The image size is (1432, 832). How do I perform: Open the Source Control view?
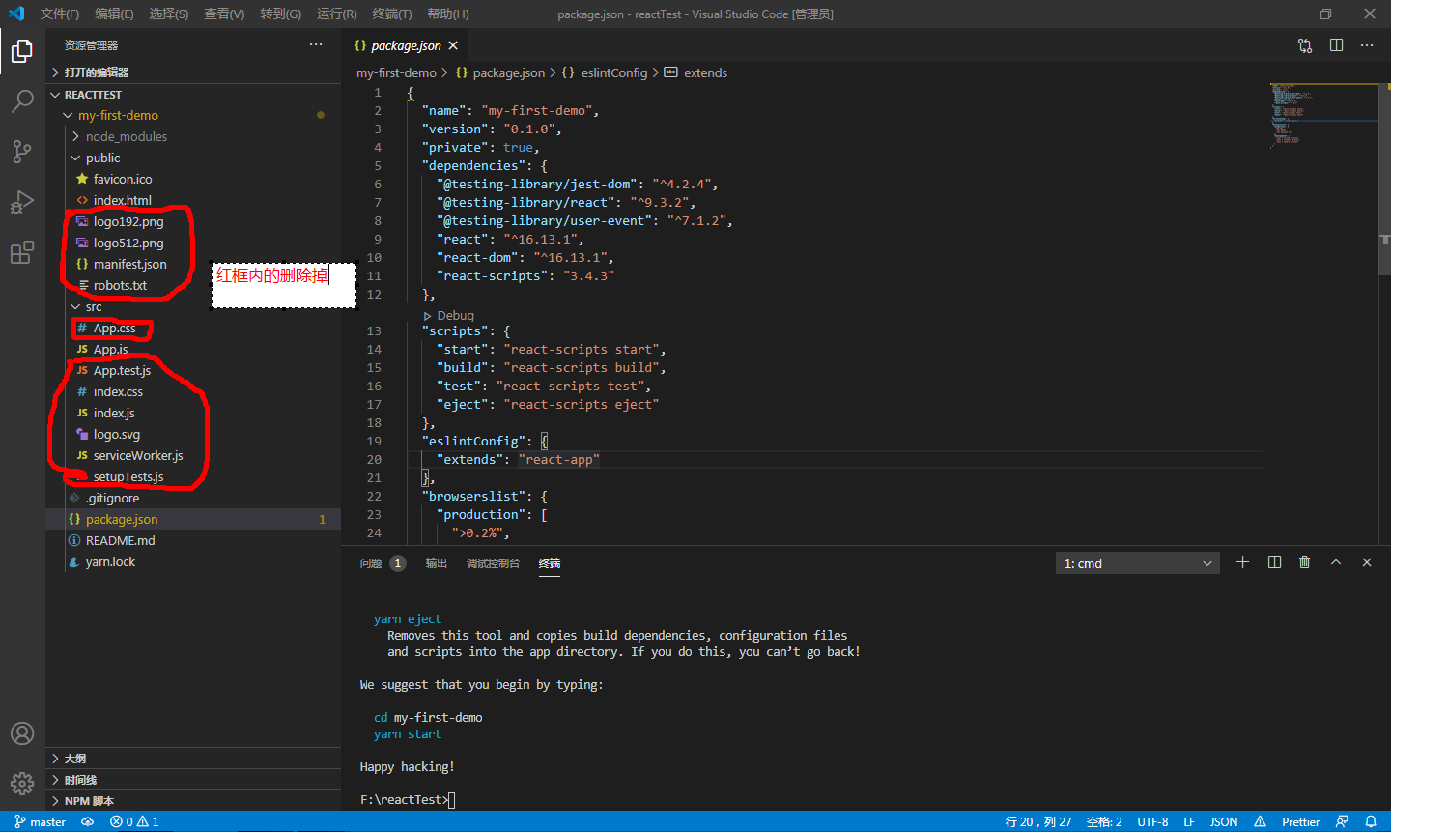pyautogui.click(x=22, y=152)
